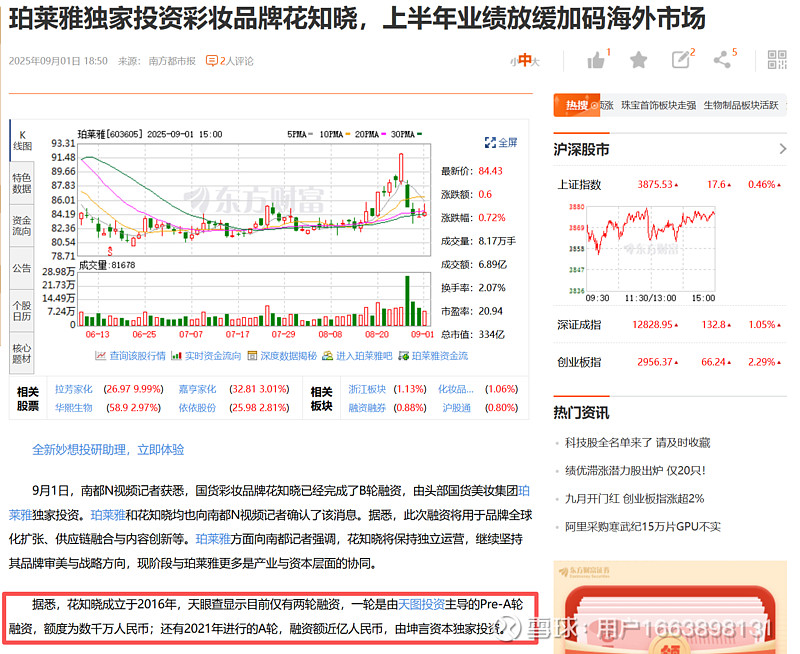800x654 pixels.
Task: Click the 珀莱雅 candlestick chart
Action: coord(254,200)
